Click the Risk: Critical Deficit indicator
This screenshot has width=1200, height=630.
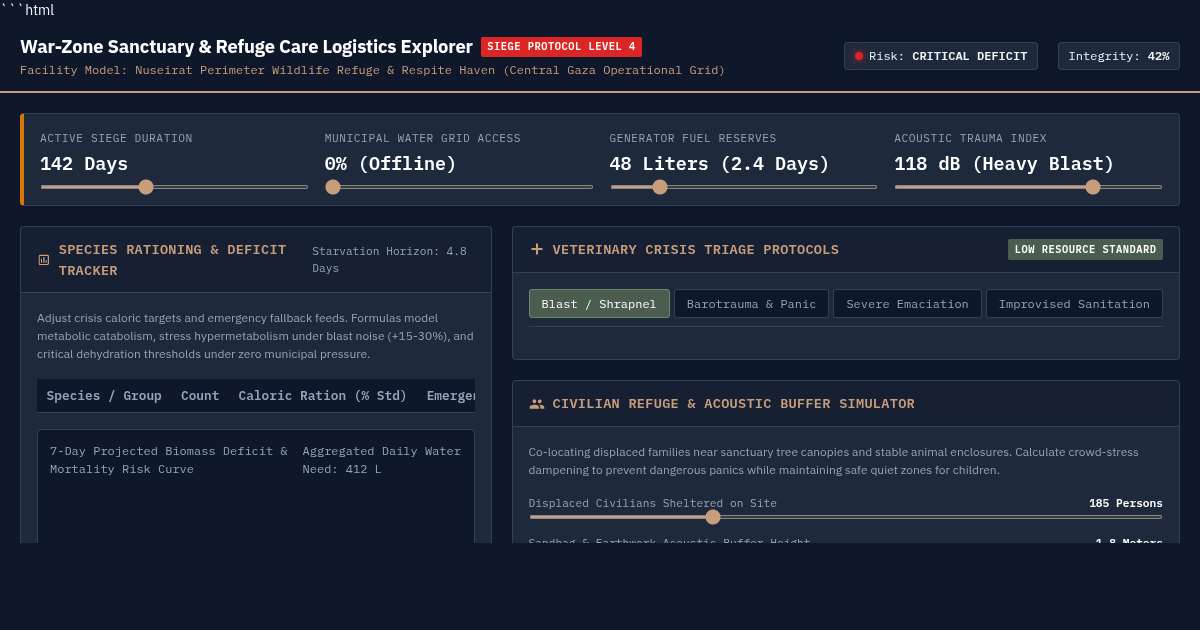pyautogui.click(x=941, y=56)
